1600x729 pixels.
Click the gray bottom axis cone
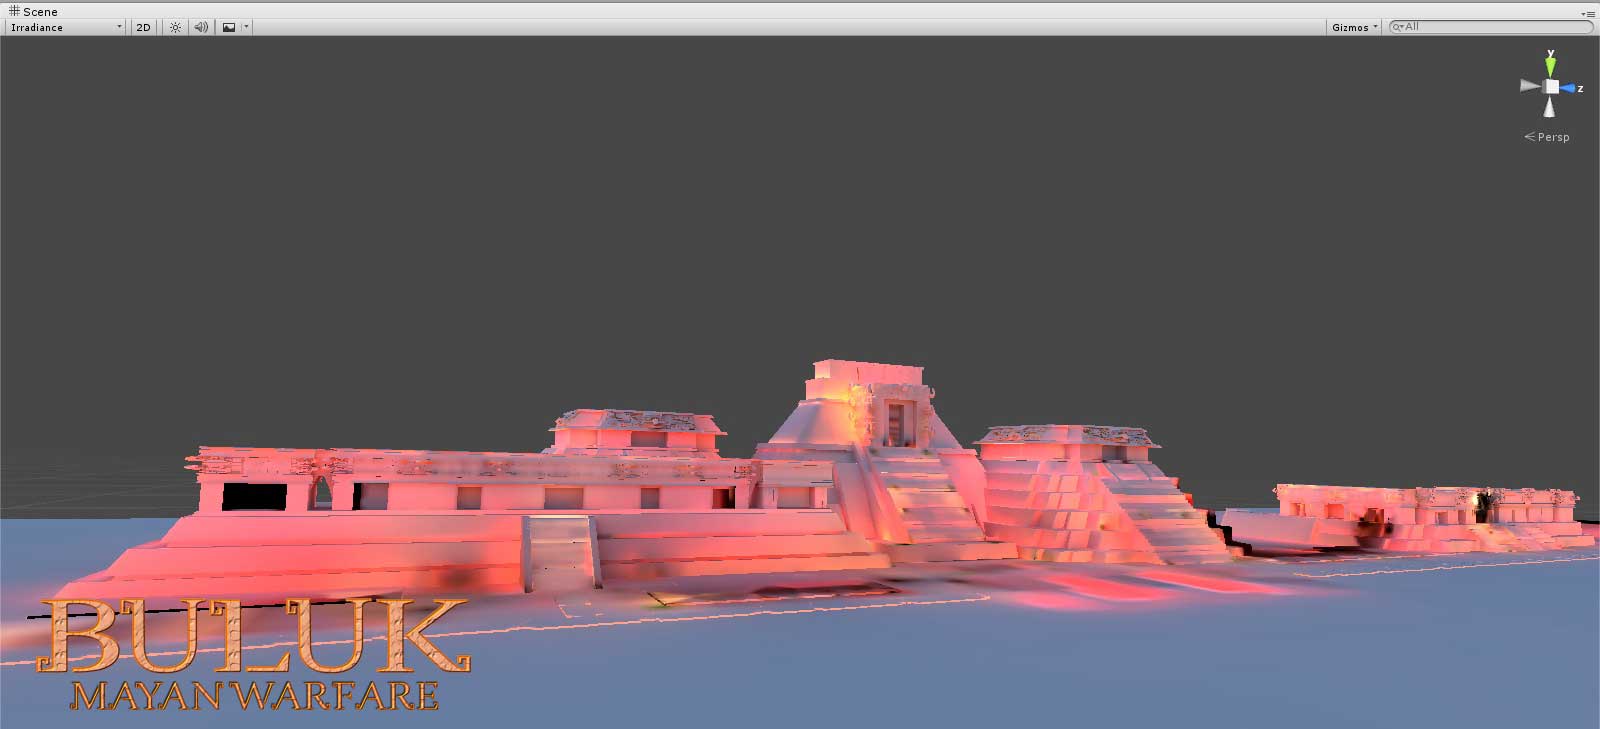point(1550,107)
